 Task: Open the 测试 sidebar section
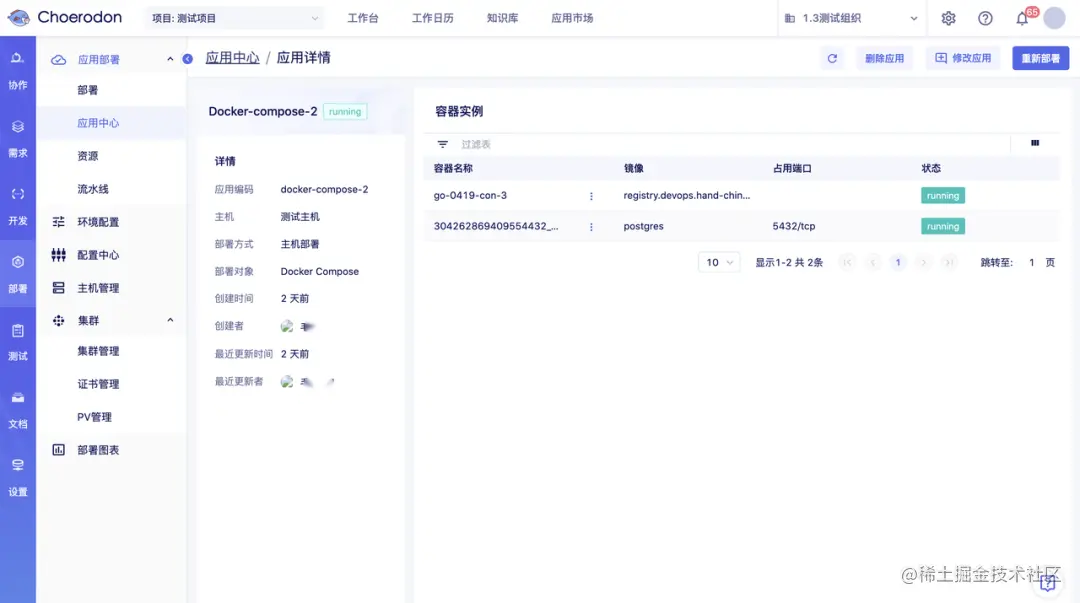(x=18, y=343)
